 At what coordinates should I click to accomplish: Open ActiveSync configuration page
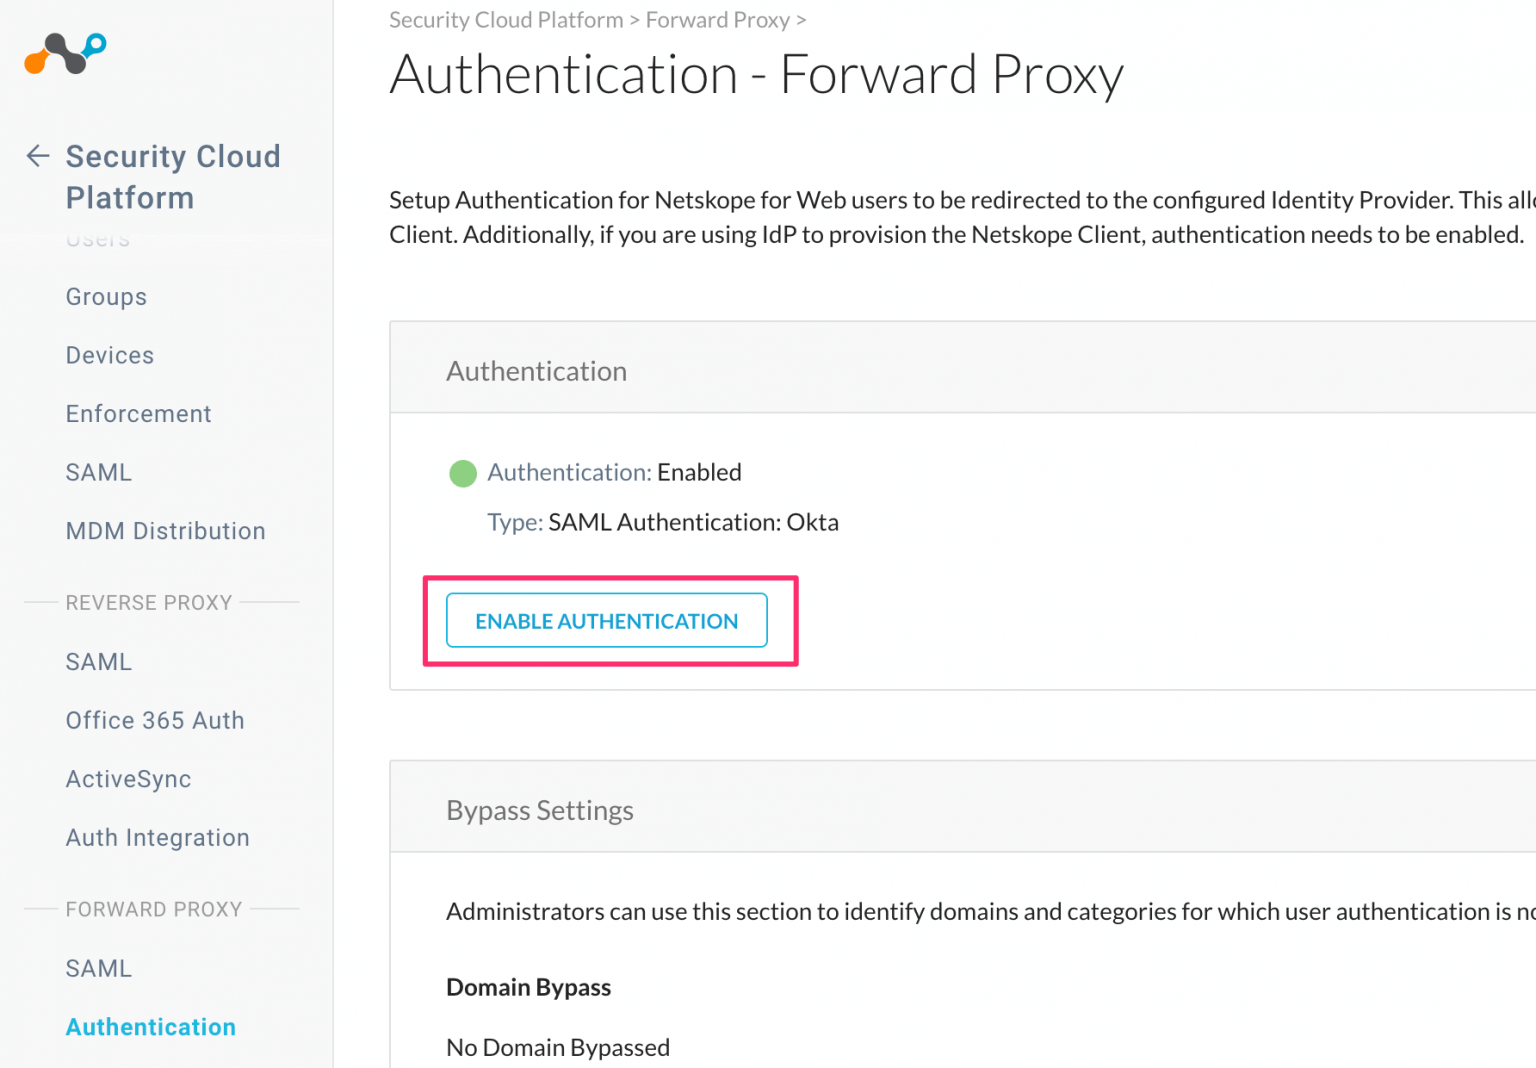click(x=128, y=778)
